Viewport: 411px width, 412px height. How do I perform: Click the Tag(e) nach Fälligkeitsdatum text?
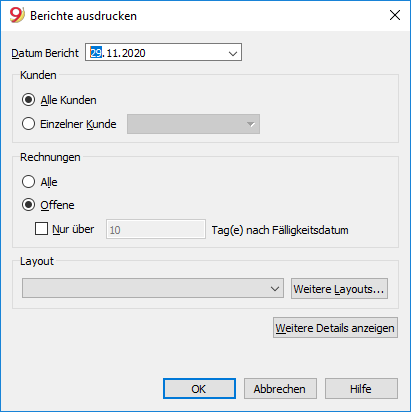(x=280, y=230)
